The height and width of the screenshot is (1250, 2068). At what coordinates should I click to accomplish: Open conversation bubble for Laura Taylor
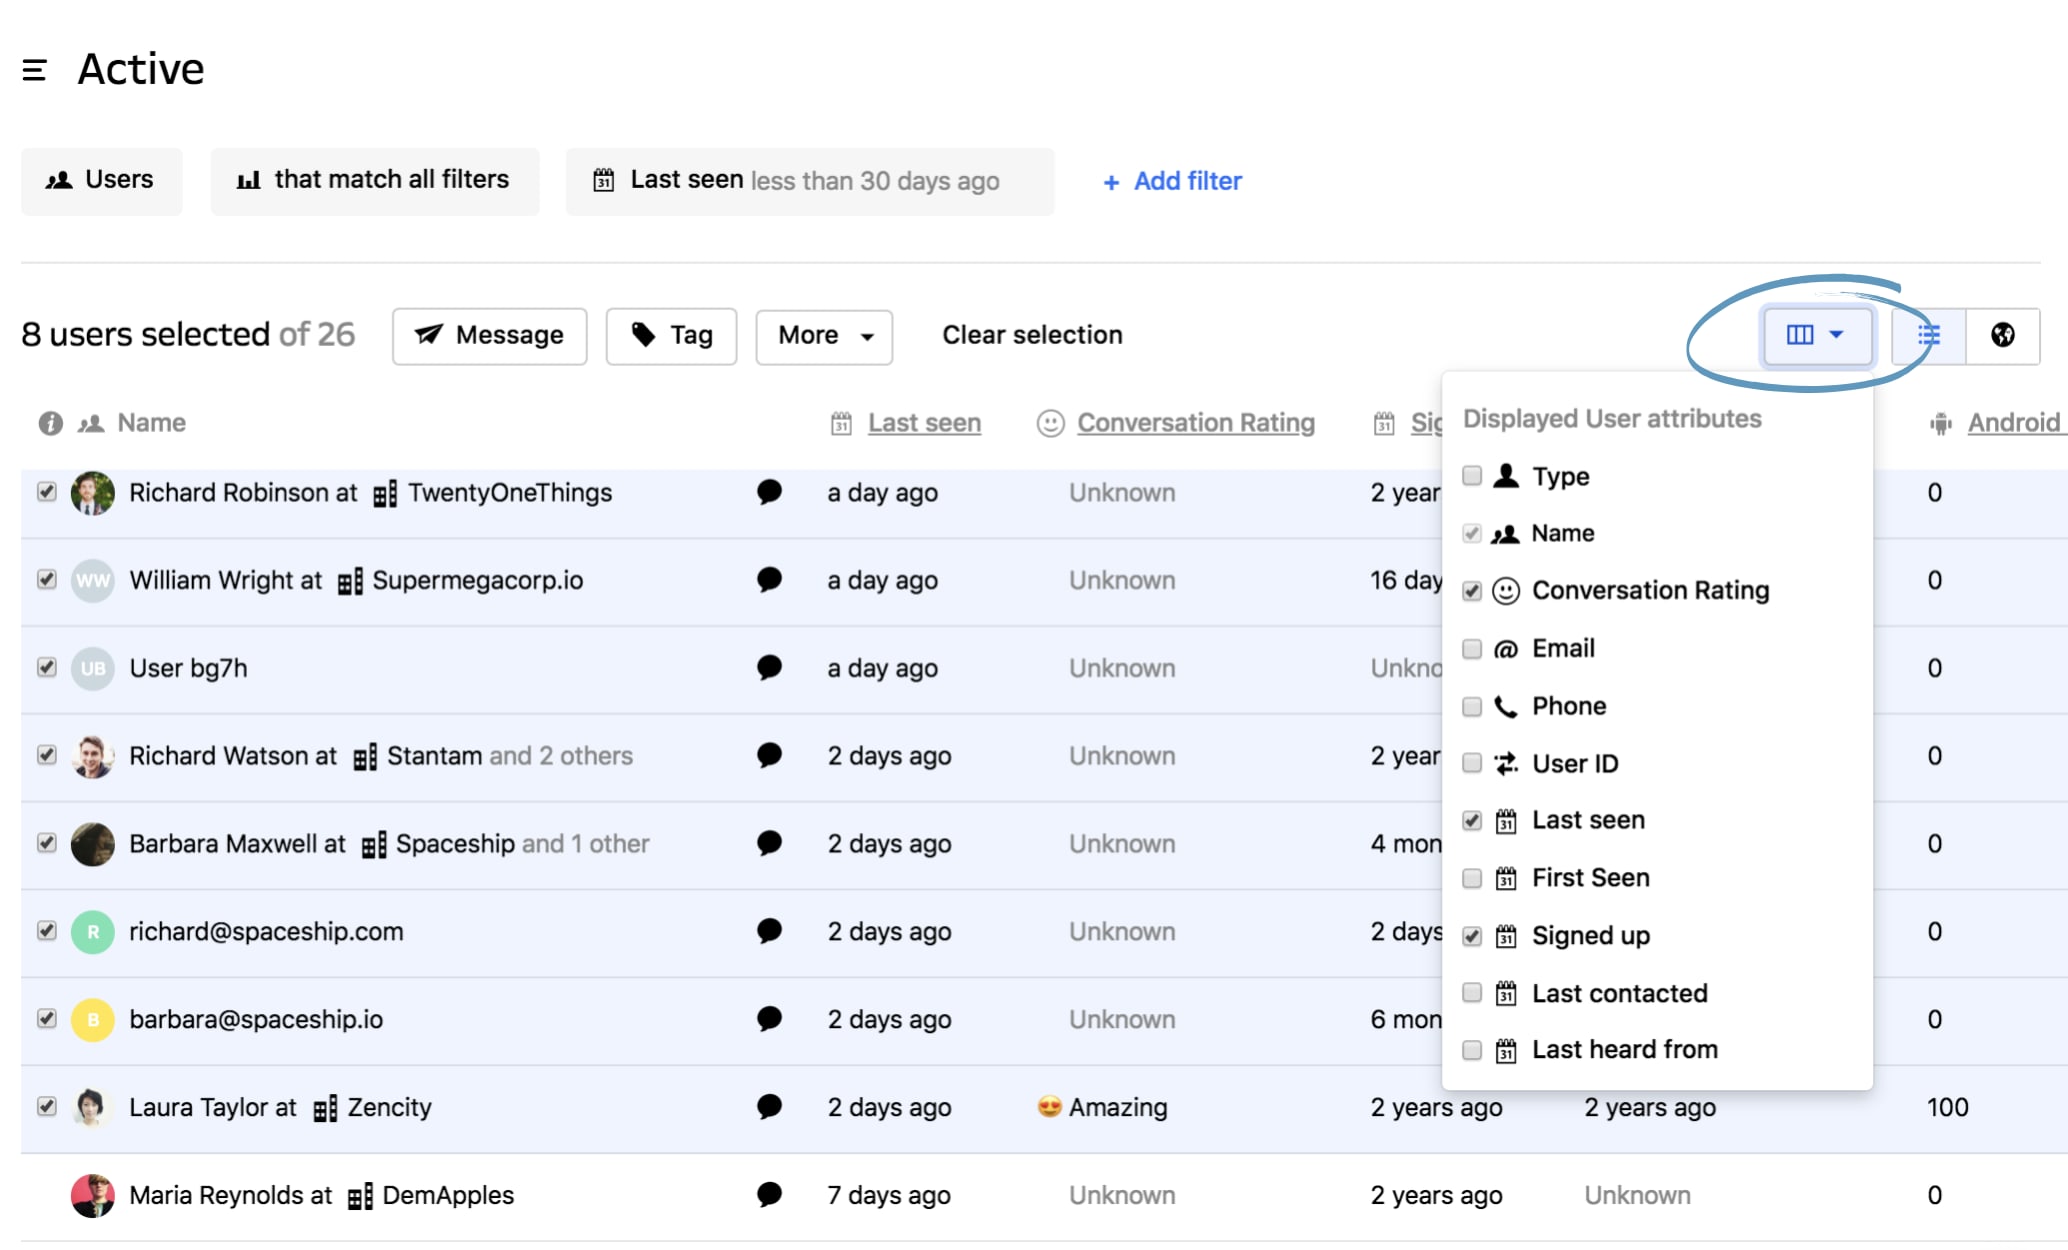pos(769,1107)
